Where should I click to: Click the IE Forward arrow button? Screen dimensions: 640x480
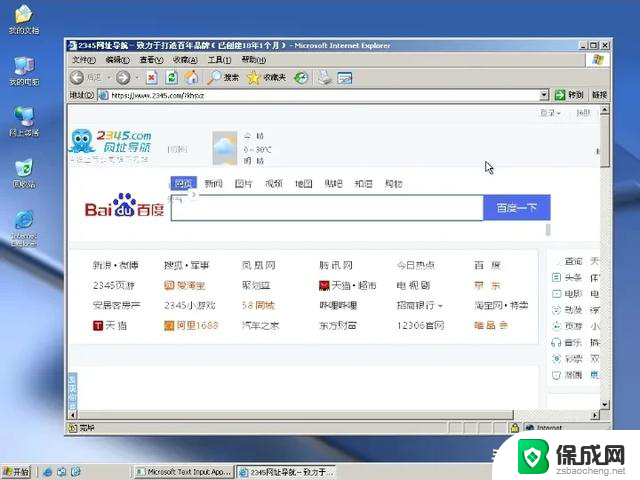[x=123, y=77]
